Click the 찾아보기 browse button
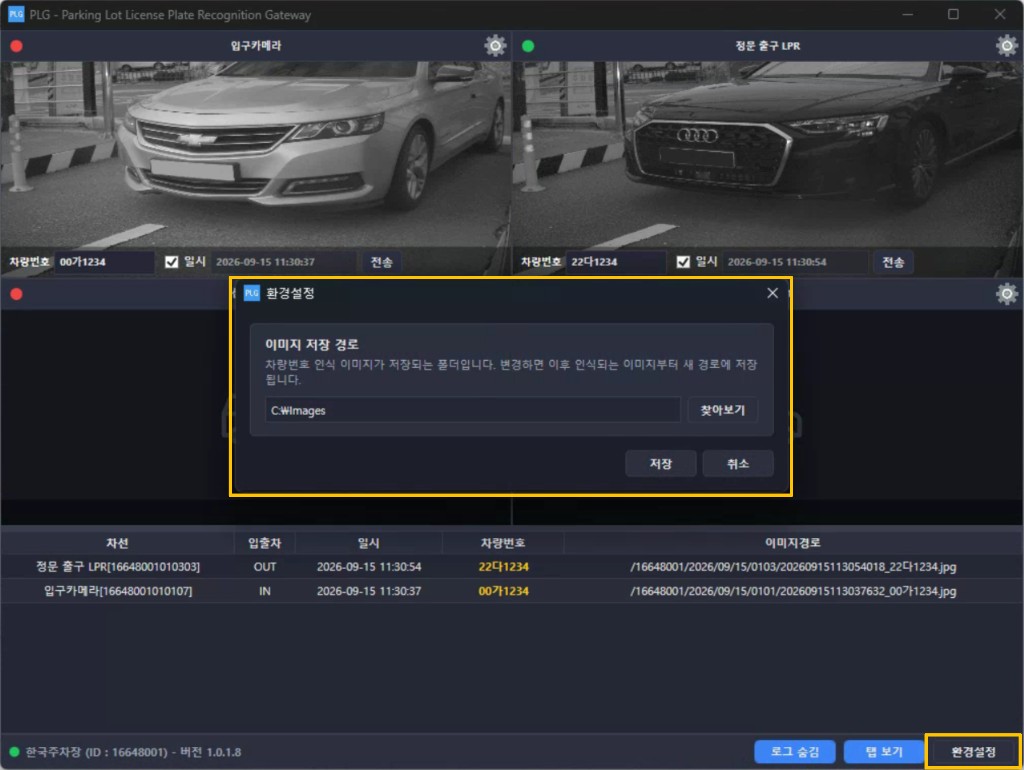The width and height of the screenshot is (1024, 770). 722,410
